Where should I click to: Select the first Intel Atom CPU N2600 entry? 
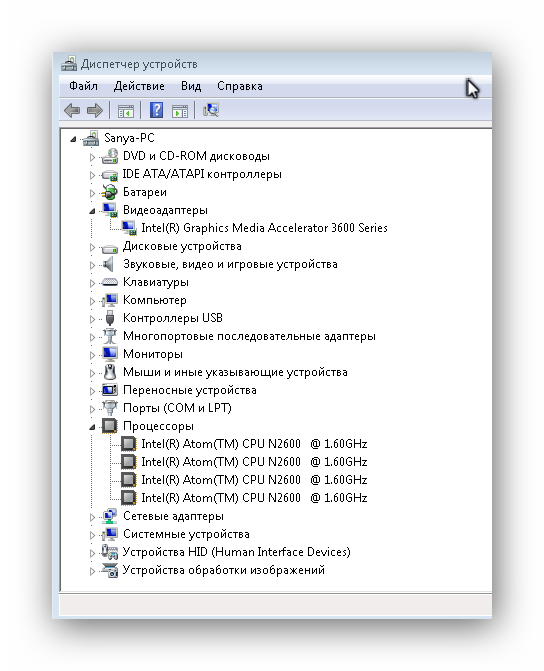[254, 444]
